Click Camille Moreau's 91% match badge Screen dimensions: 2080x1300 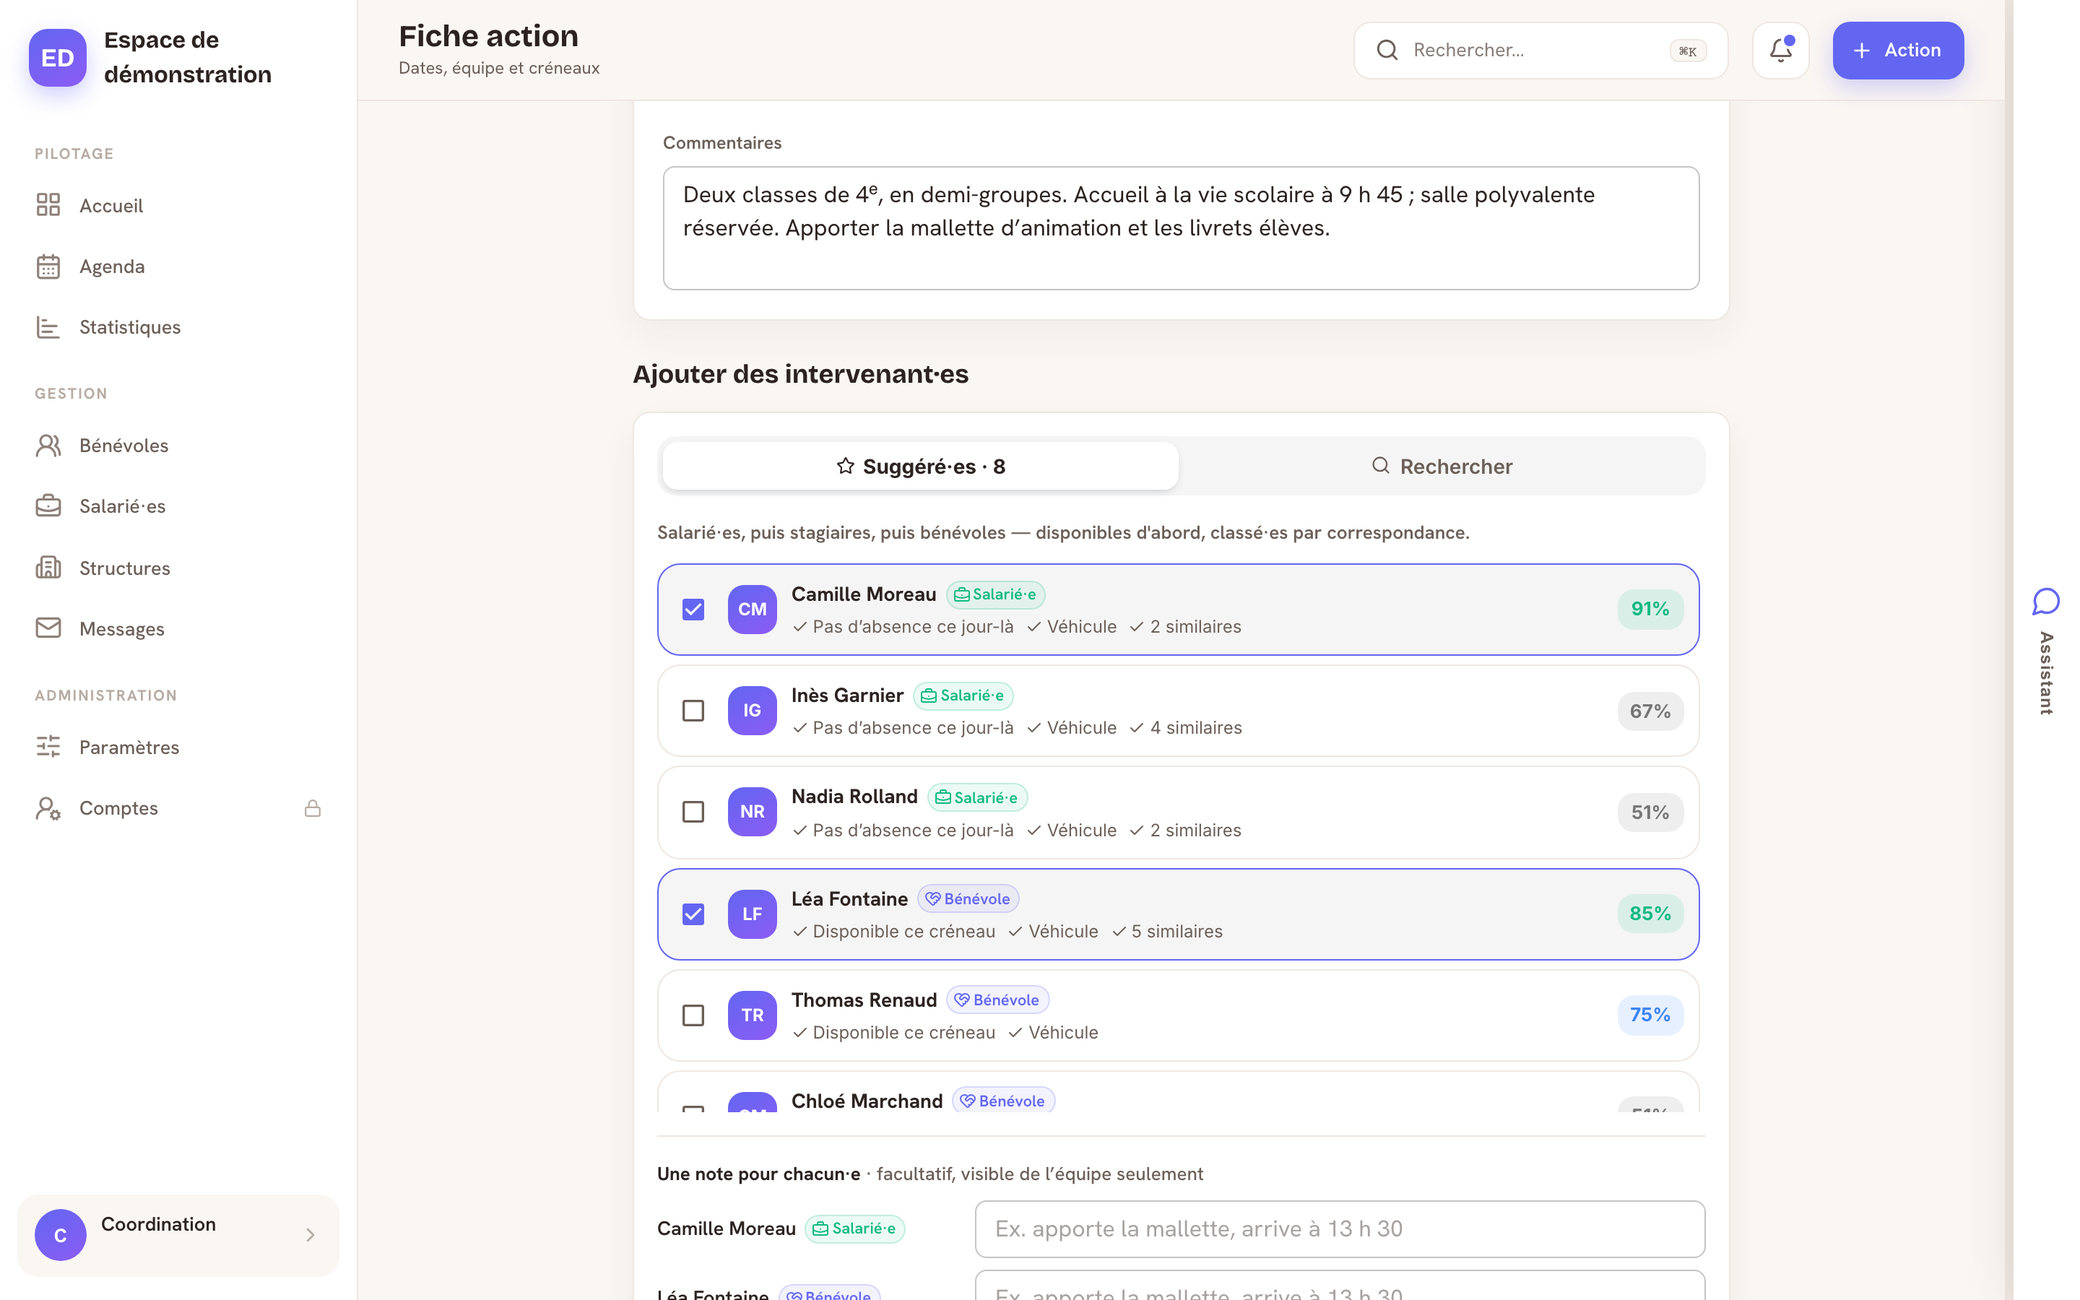[x=1650, y=609]
